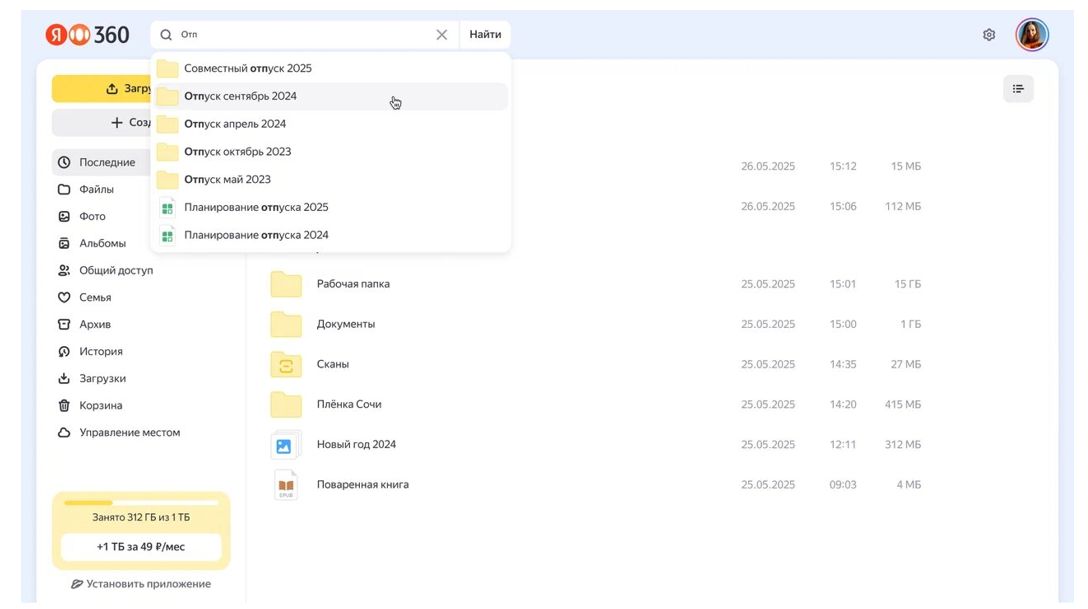Pick Отпуск май 2023 folder suggestion
Image resolution: width=1088 pixels, height=609 pixels.
227,180
